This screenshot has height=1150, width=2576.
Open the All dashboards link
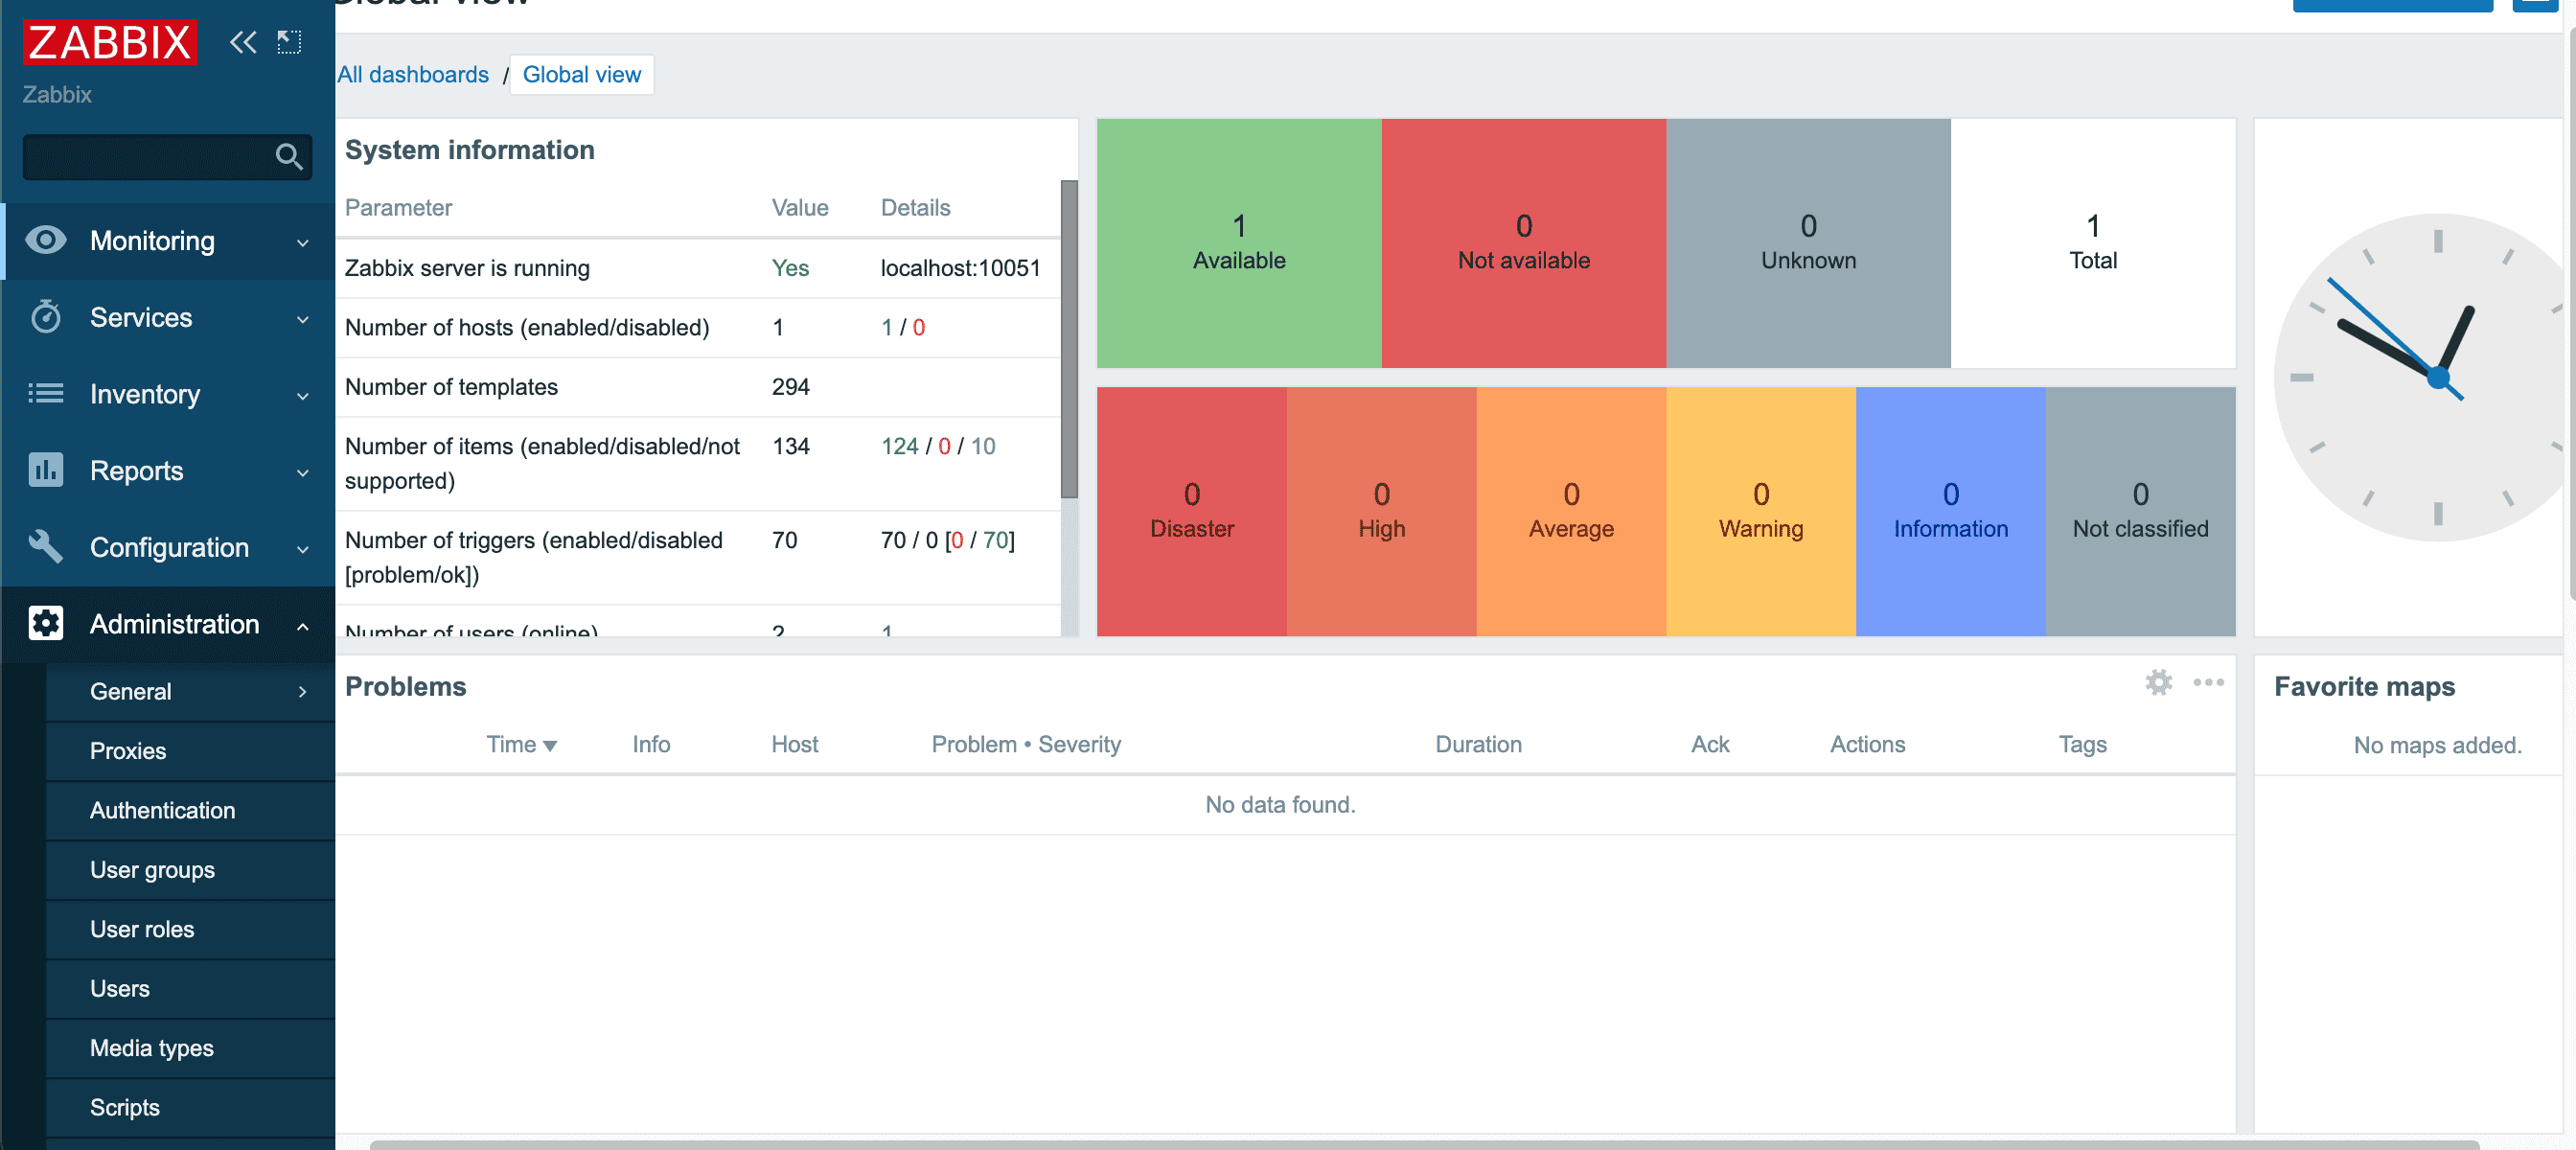click(412, 74)
